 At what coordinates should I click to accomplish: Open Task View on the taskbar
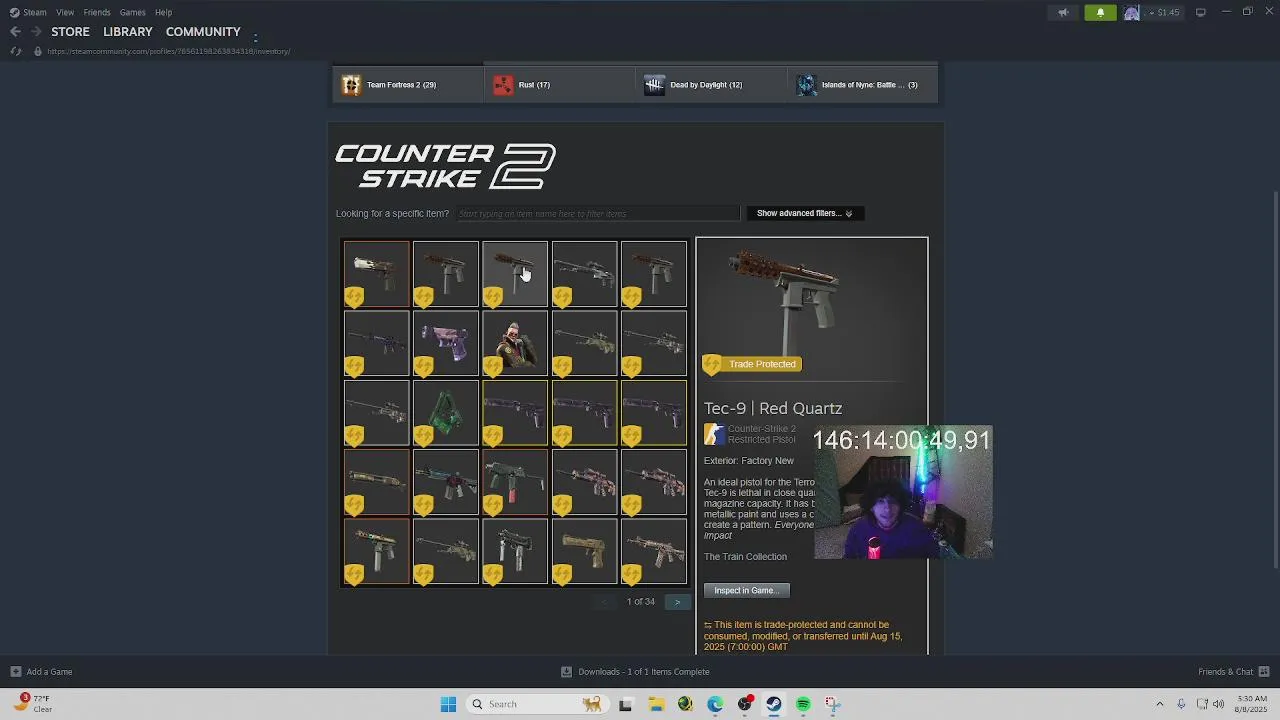point(625,704)
